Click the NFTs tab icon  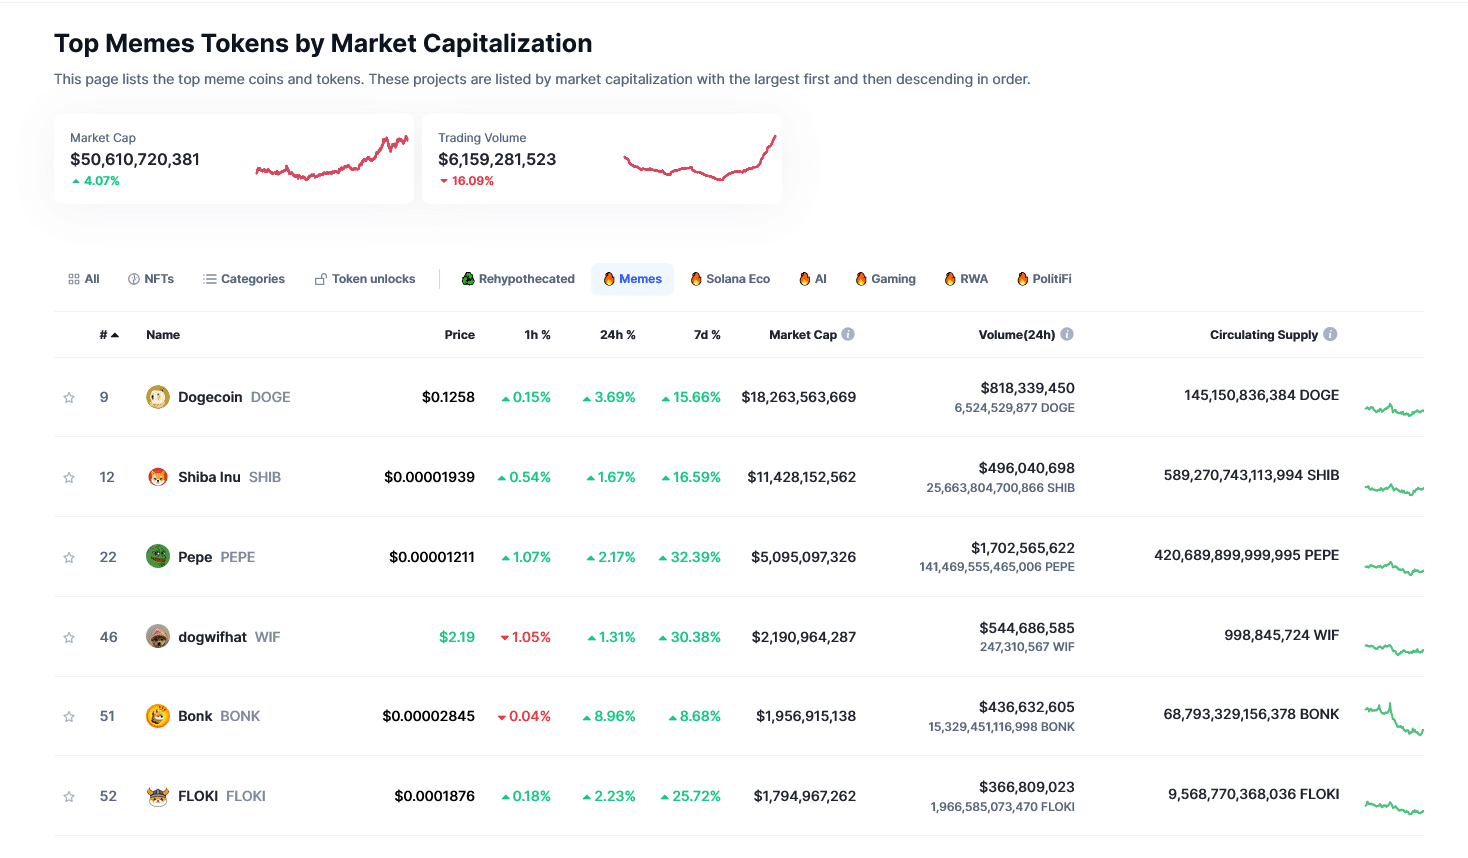[x=134, y=279]
